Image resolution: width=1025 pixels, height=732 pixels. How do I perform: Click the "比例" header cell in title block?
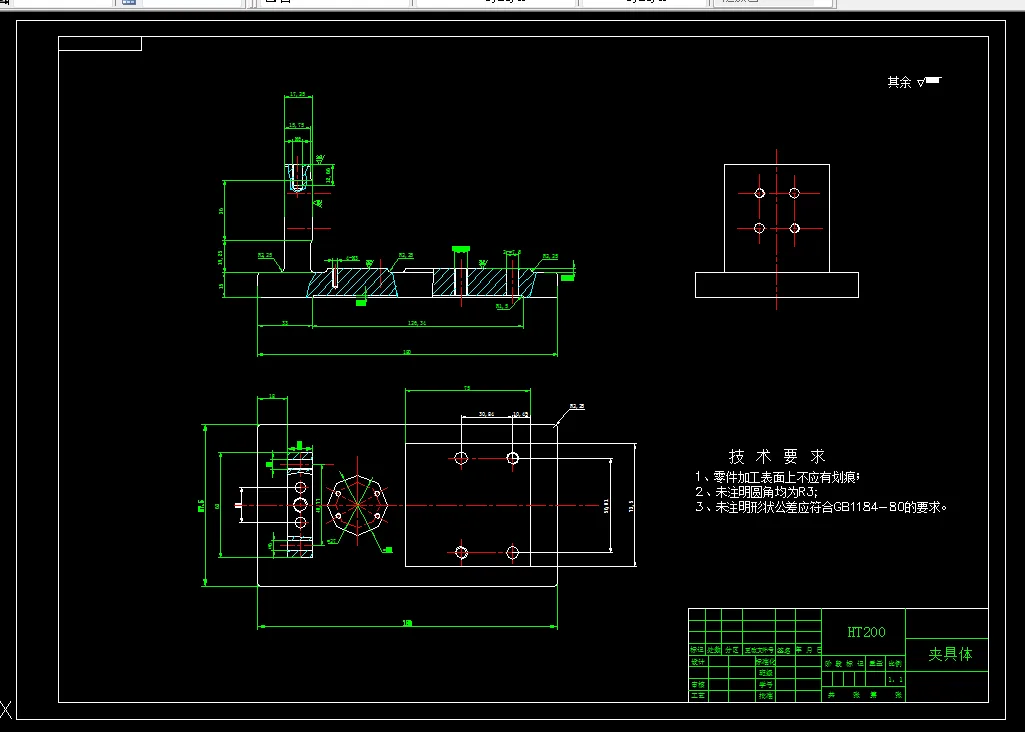tap(896, 663)
